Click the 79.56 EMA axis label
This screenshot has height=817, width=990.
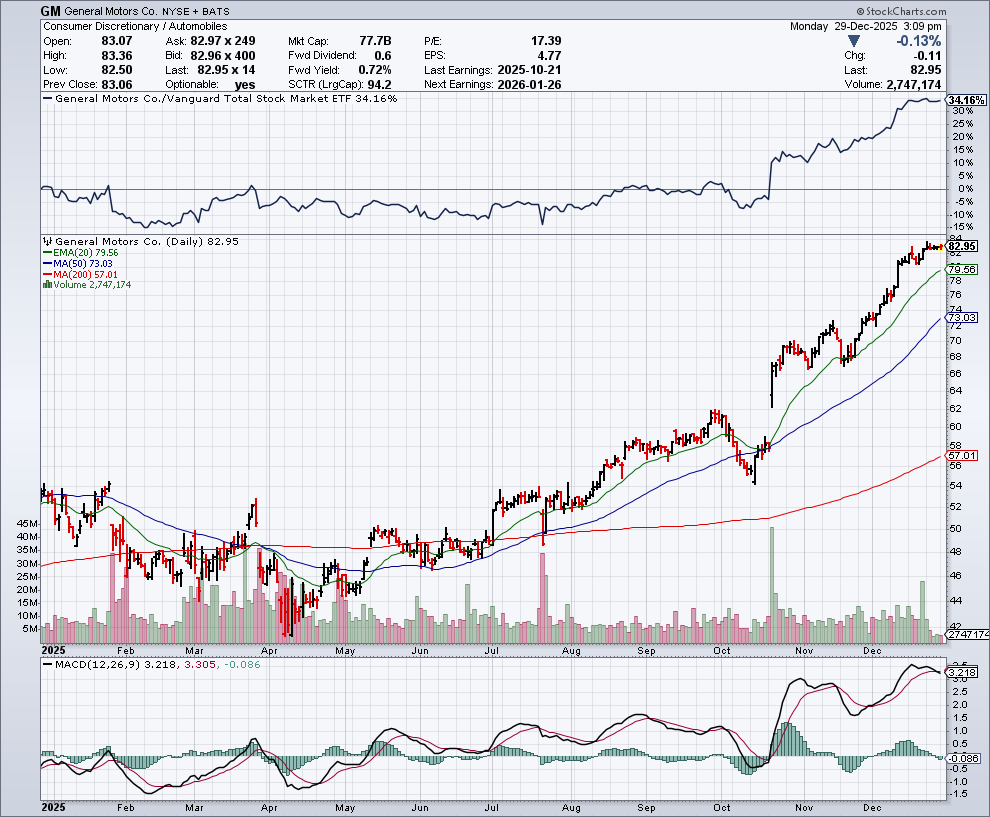click(x=962, y=270)
